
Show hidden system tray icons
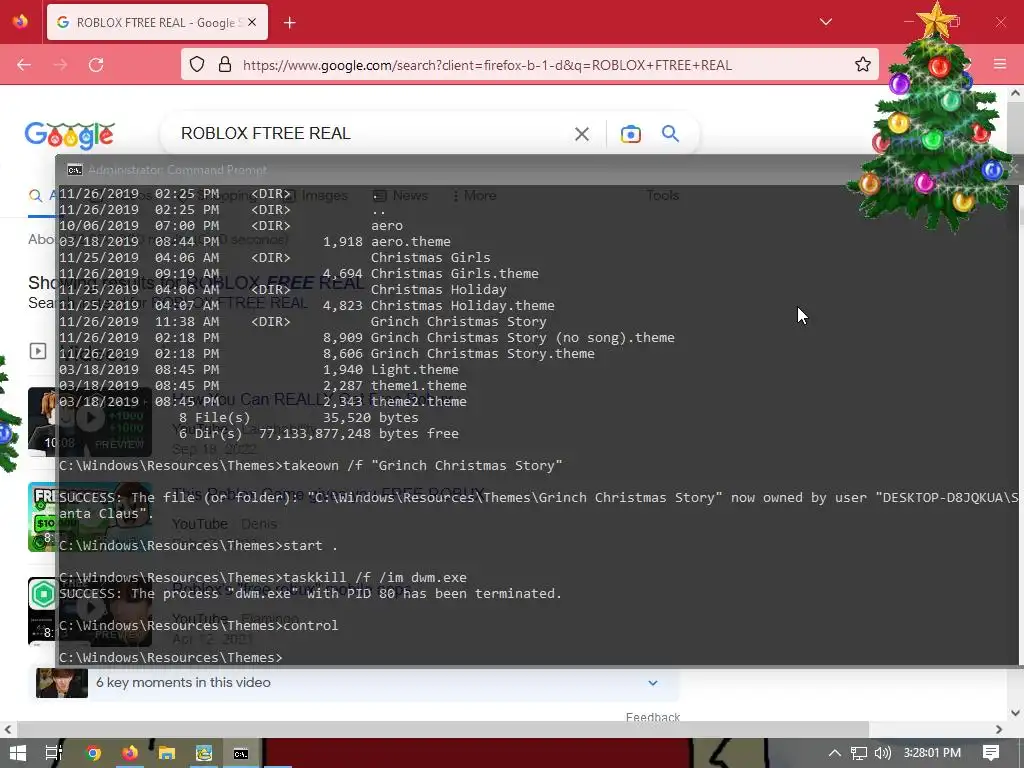click(834, 753)
